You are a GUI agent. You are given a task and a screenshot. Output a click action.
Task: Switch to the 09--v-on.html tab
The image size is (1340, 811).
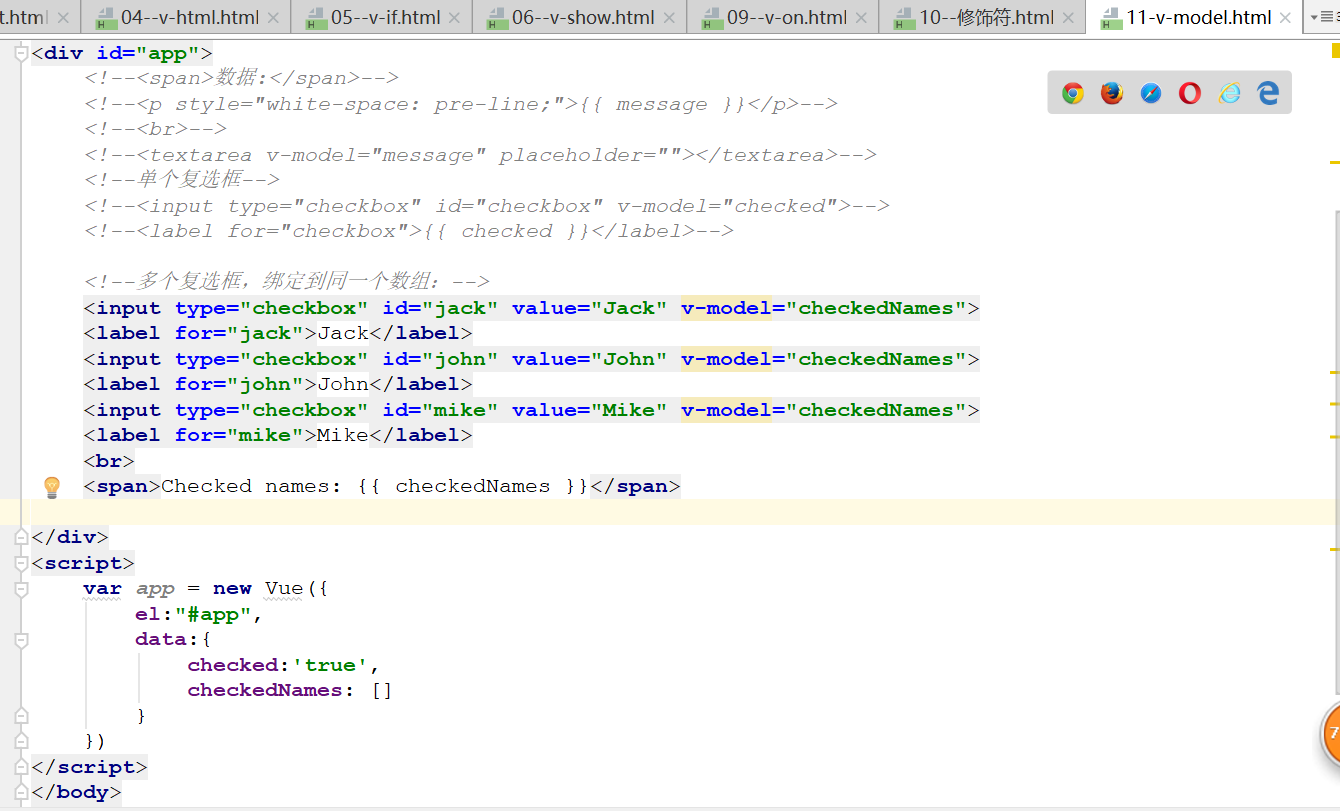tap(786, 18)
